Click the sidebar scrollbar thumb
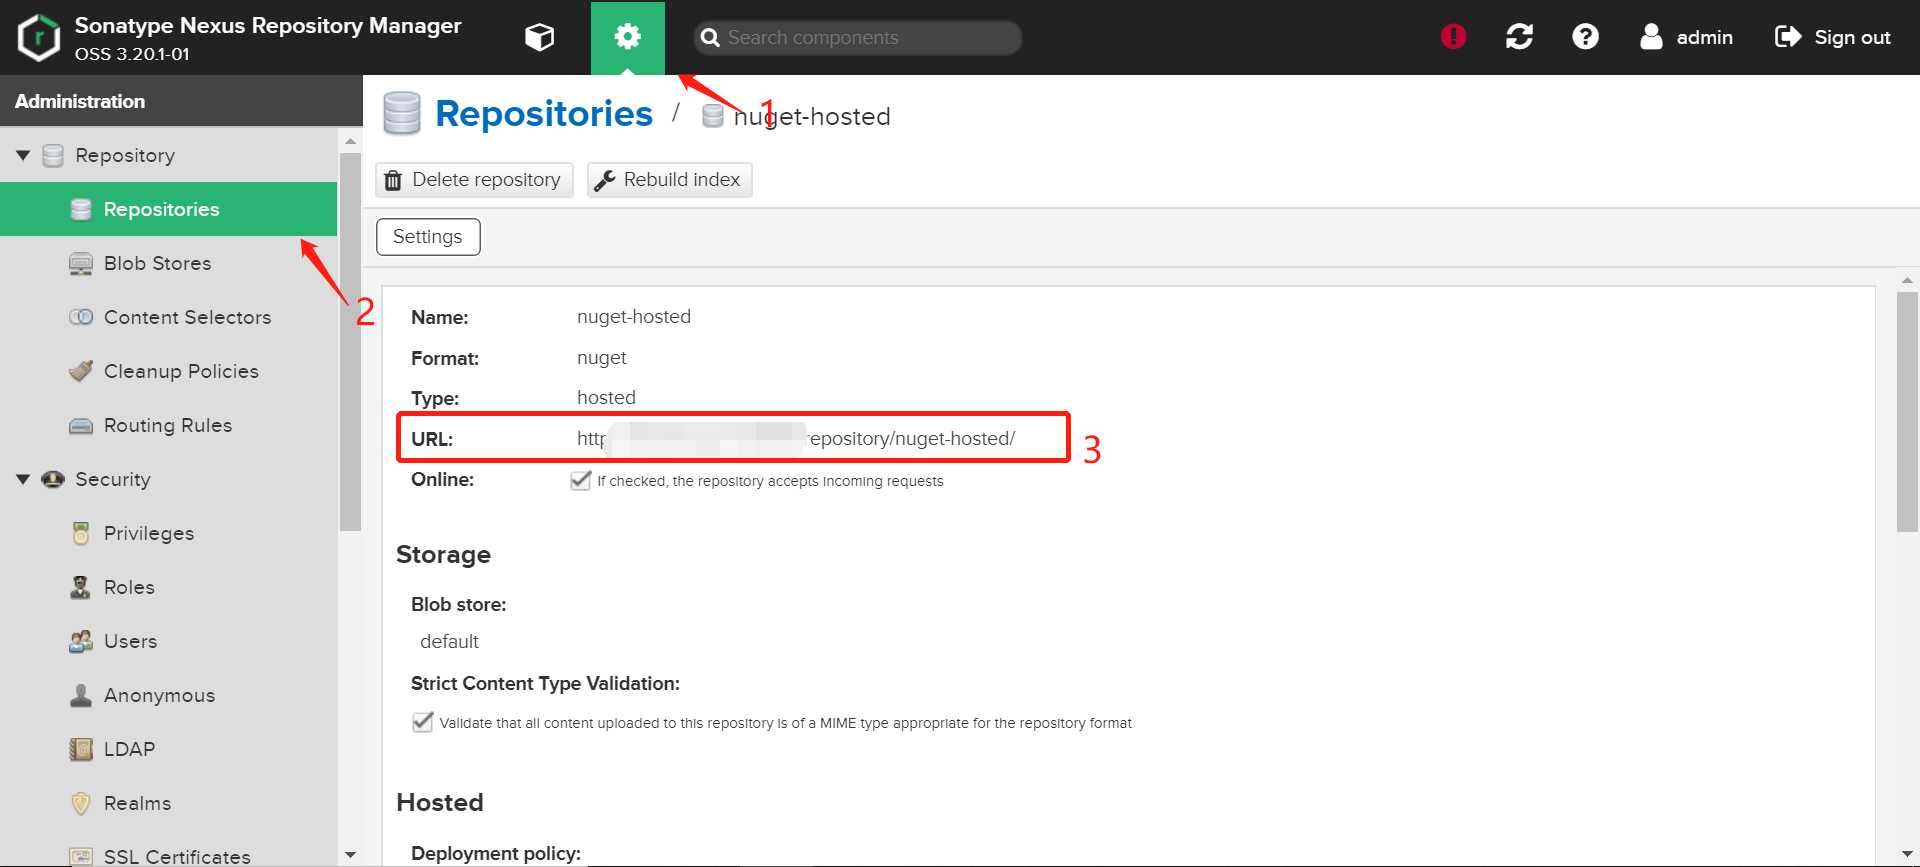Image resolution: width=1920 pixels, height=867 pixels. (350, 342)
